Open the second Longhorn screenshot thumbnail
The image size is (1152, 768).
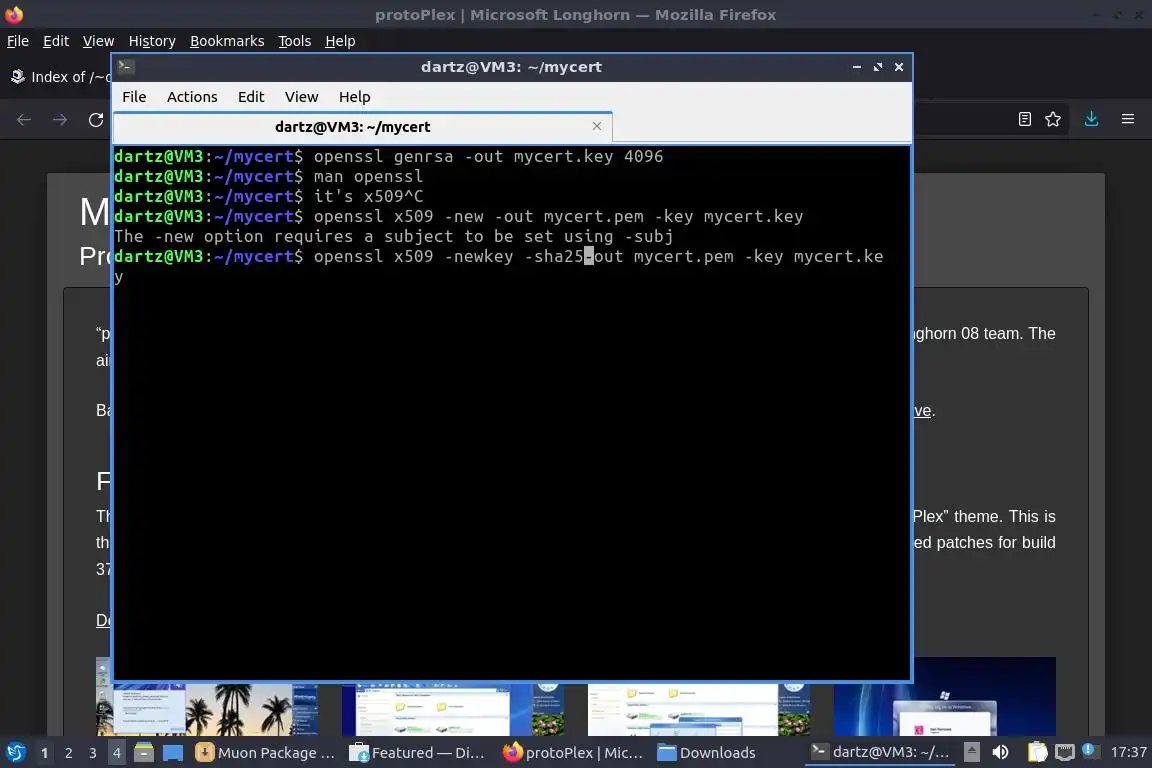point(453,709)
